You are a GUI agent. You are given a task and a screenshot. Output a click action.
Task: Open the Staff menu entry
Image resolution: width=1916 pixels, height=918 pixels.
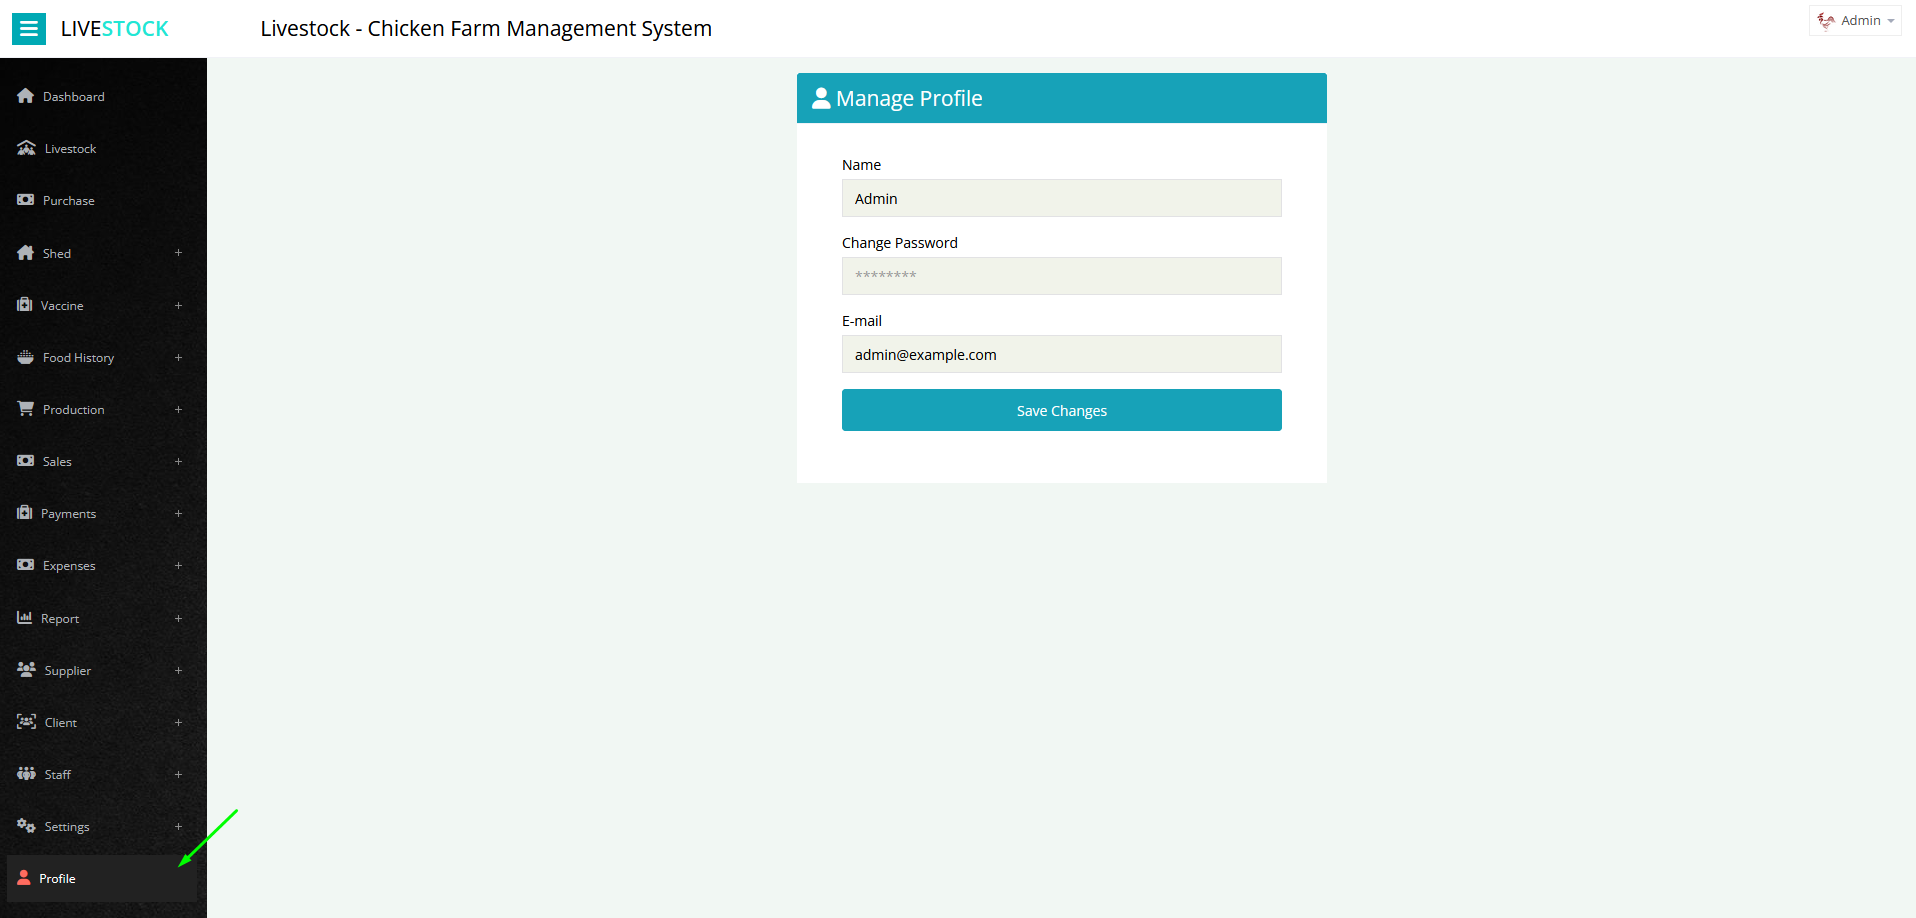pos(56,773)
